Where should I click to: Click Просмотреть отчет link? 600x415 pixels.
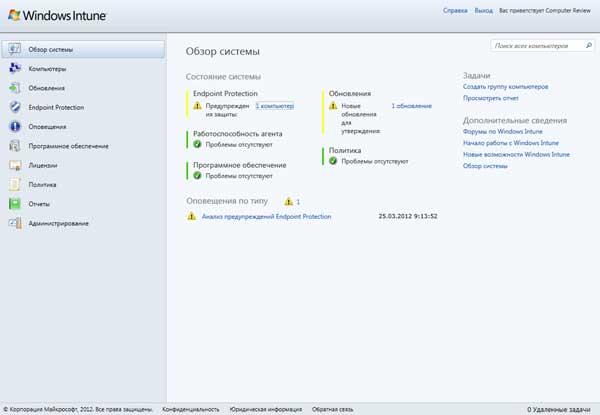(491, 98)
